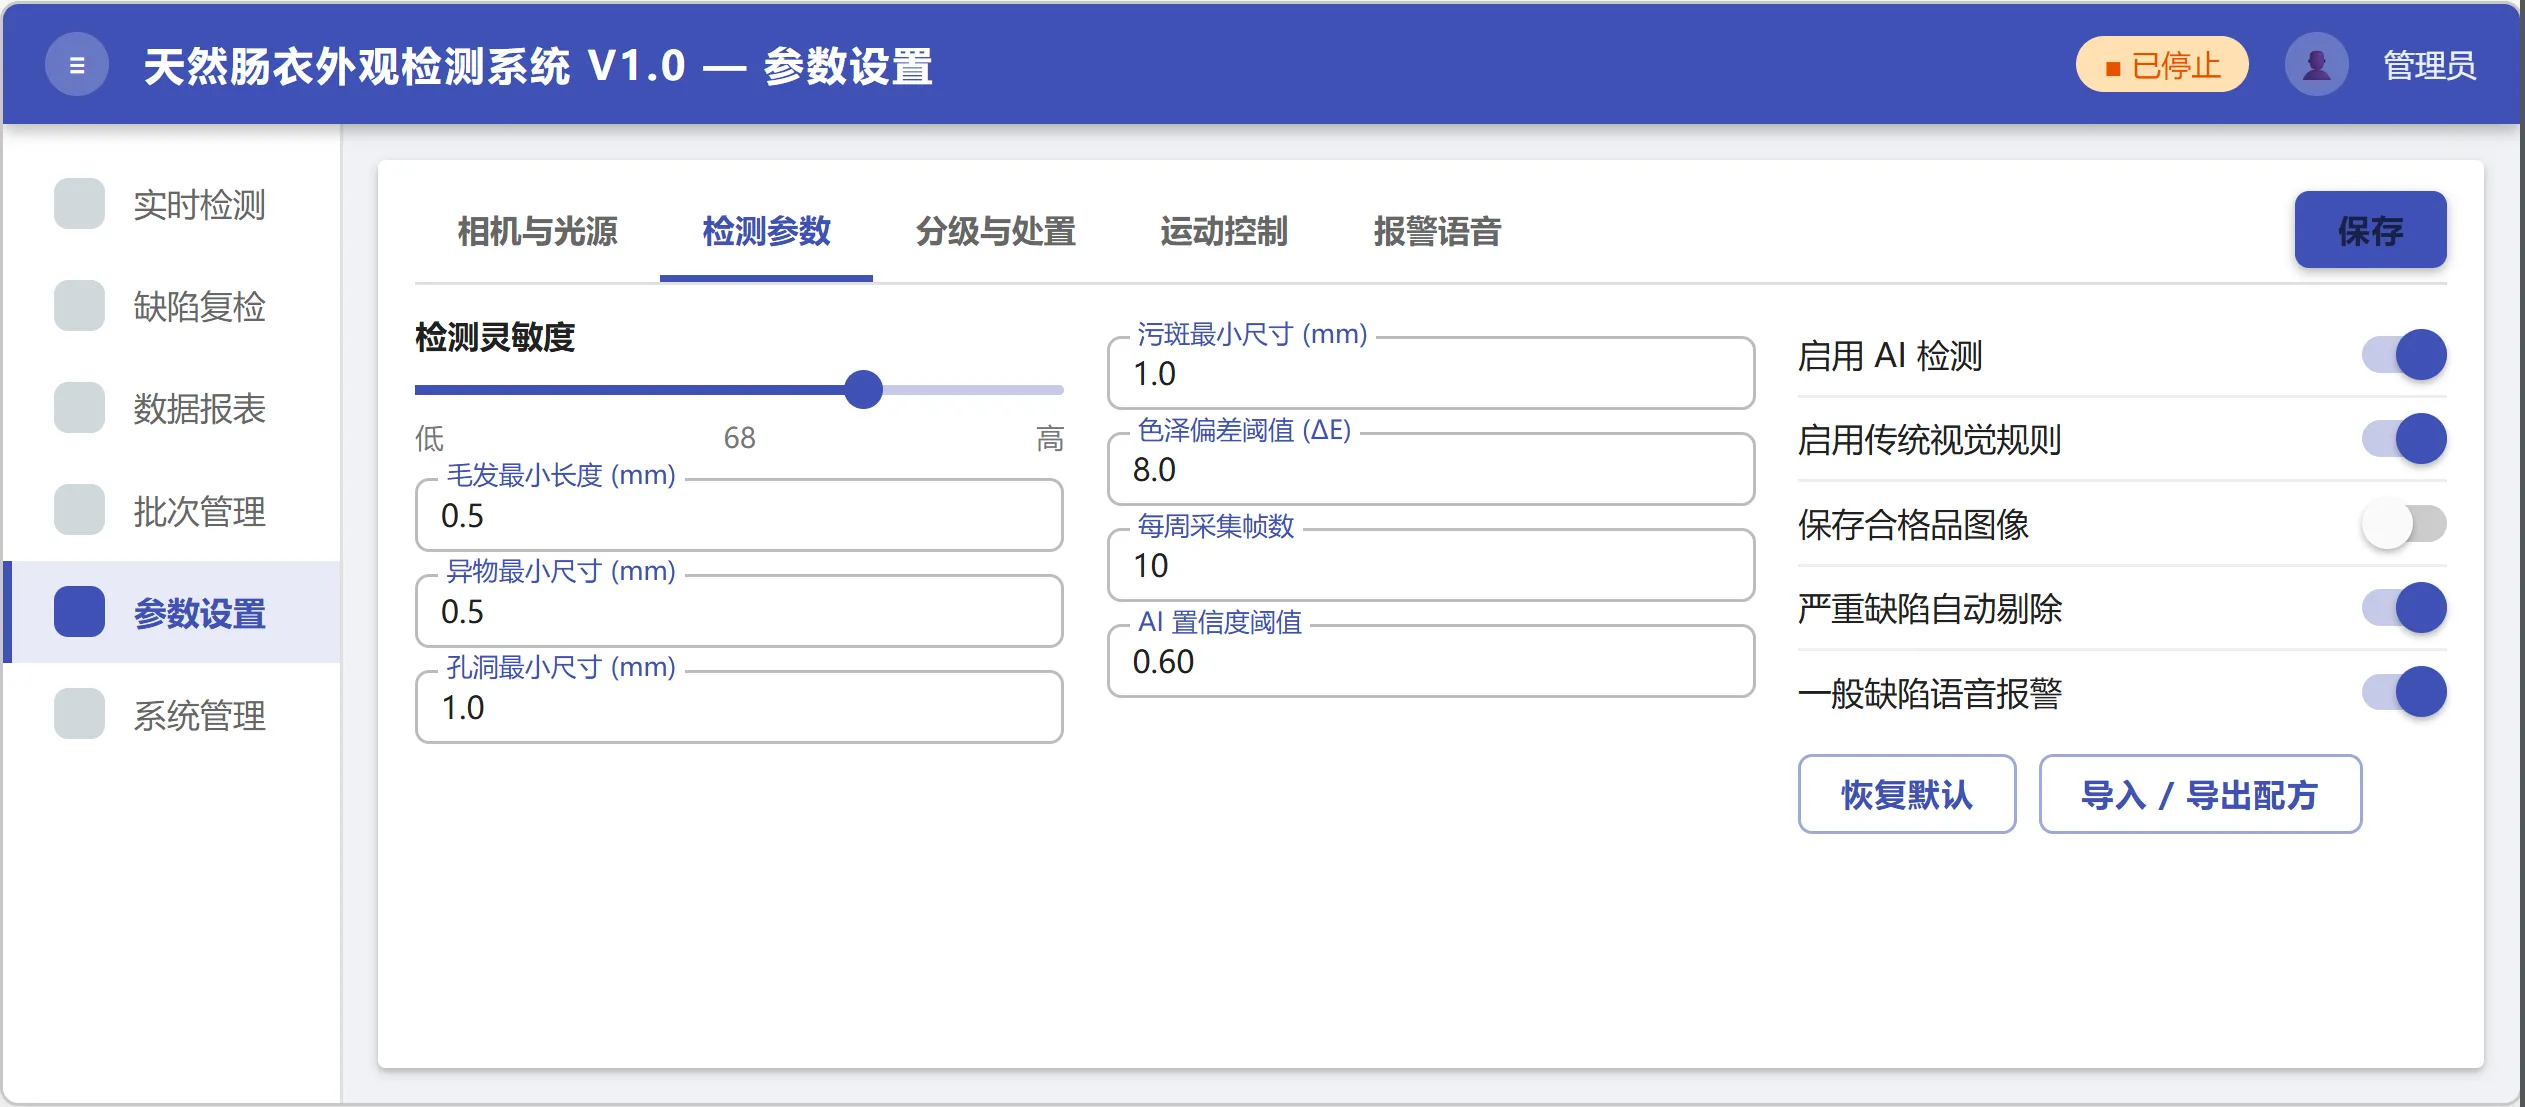Click the 缺陷复检 sidebar icon
Viewport: 2525px width, 1107px height.
click(79, 306)
